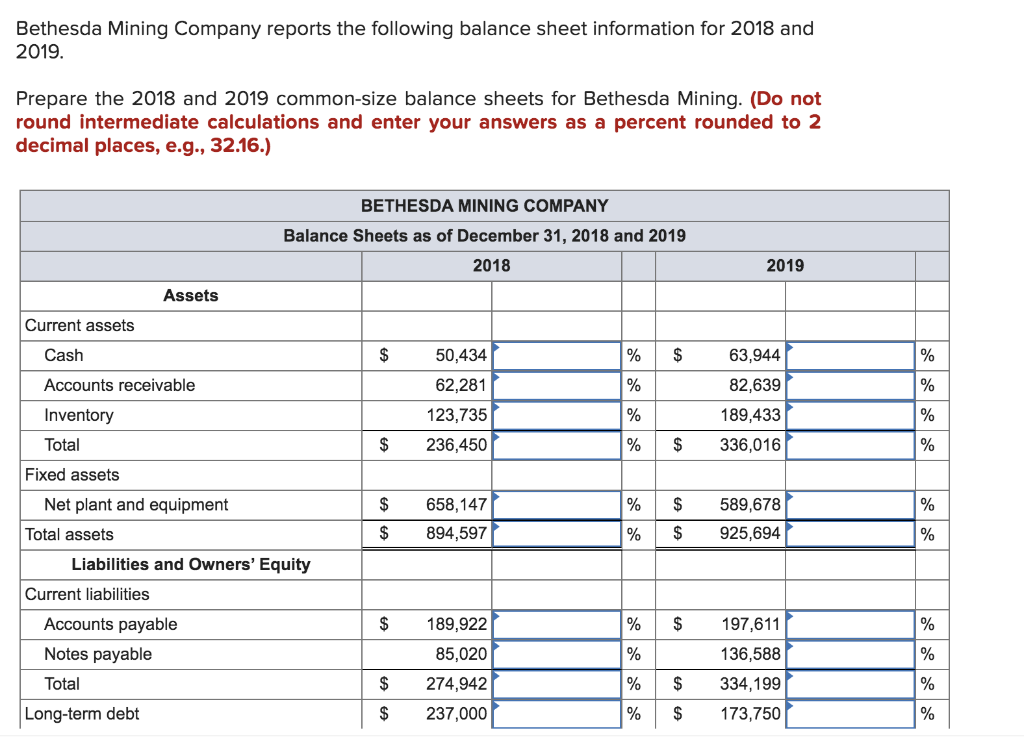Click the 2019 Cash percent input field

[850, 356]
